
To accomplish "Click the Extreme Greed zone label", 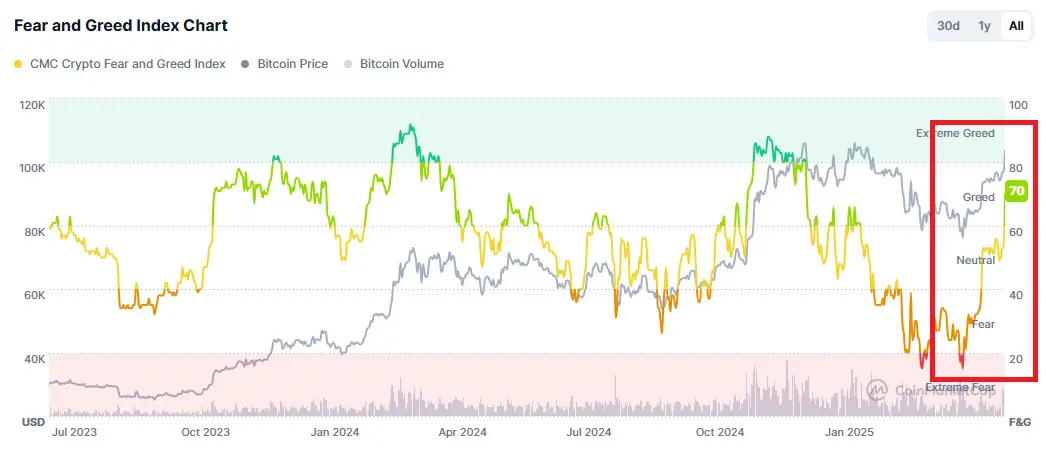I will coord(955,133).
